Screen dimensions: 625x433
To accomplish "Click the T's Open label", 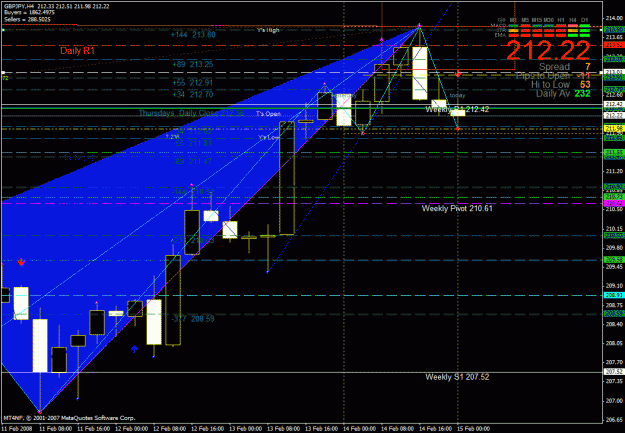I will (x=268, y=114).
